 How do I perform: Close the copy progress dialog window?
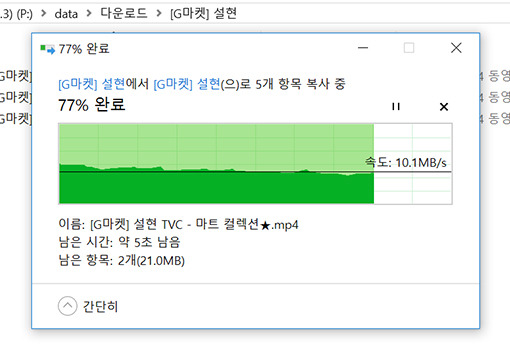(x=456, y=48)
